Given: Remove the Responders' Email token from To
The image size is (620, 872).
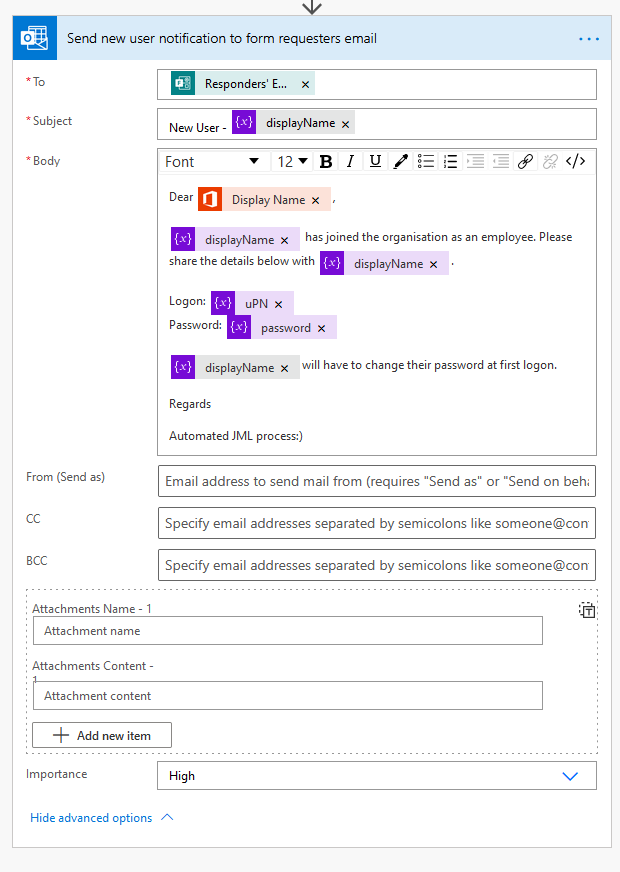Looking at the screenshot, I should [306, 84].
